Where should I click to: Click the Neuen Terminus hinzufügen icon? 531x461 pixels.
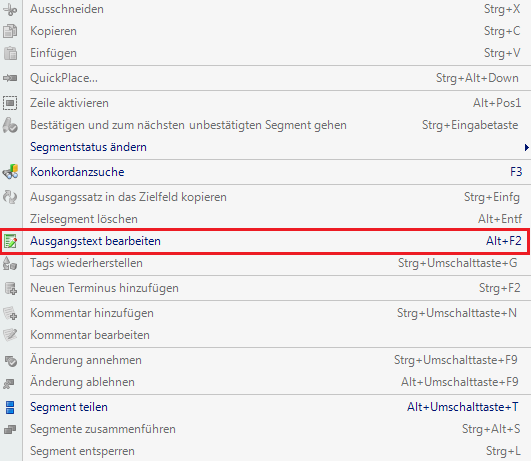[10, 288]
